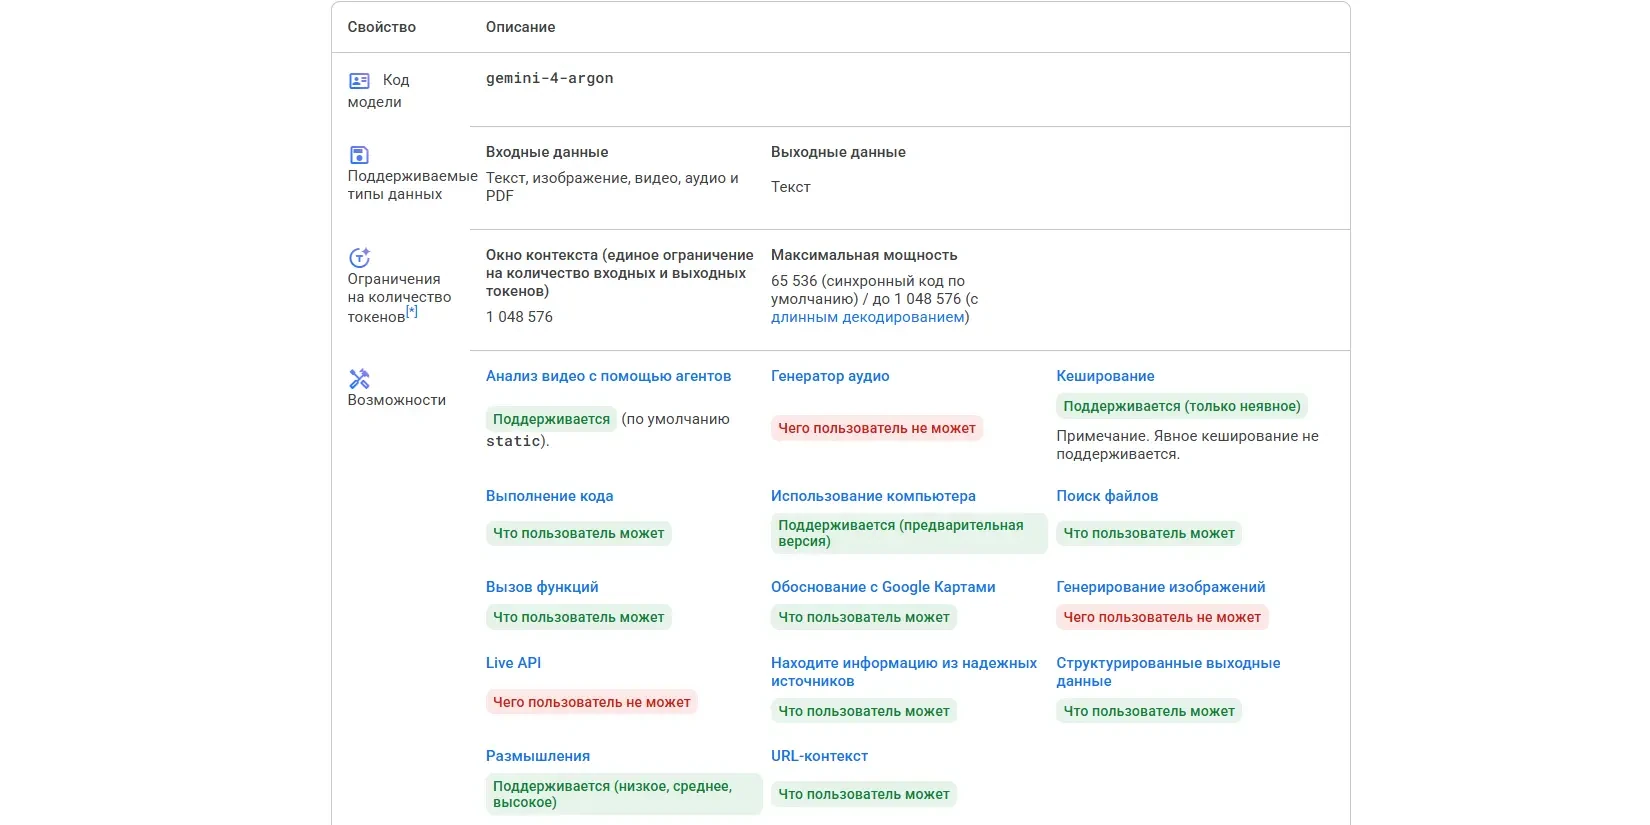Open 'Структурированные выходные данные' link
This screenshot has height=825, width=1650.
click(x=1168, y=672)
